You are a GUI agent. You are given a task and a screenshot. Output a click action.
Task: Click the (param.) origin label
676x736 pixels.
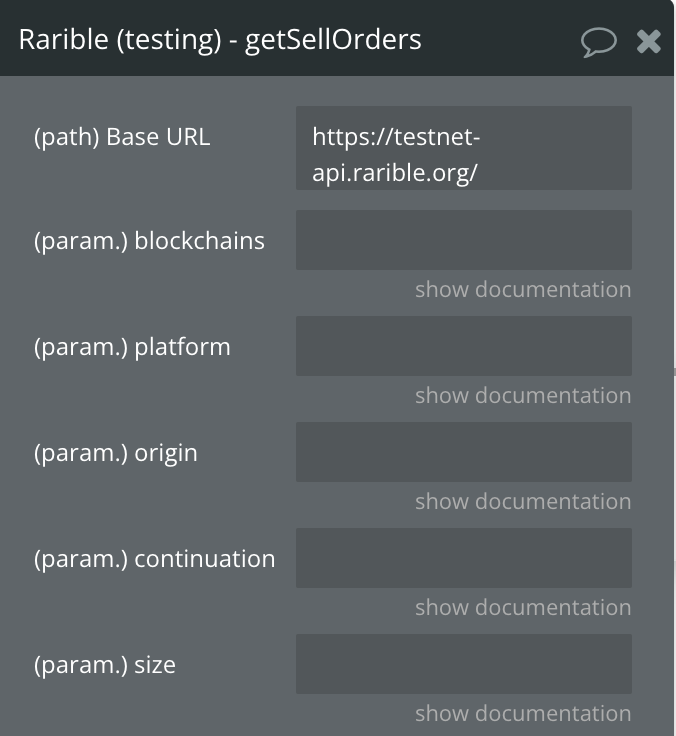[x=115, y=454]
